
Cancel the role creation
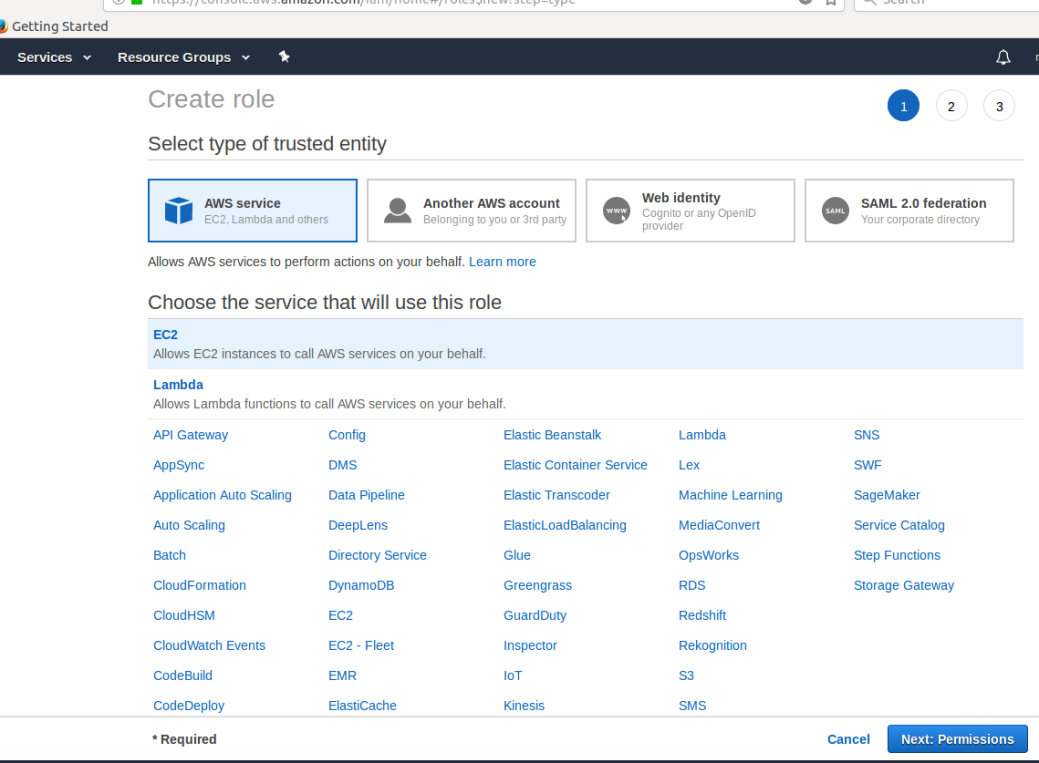(x=848, y=739)
